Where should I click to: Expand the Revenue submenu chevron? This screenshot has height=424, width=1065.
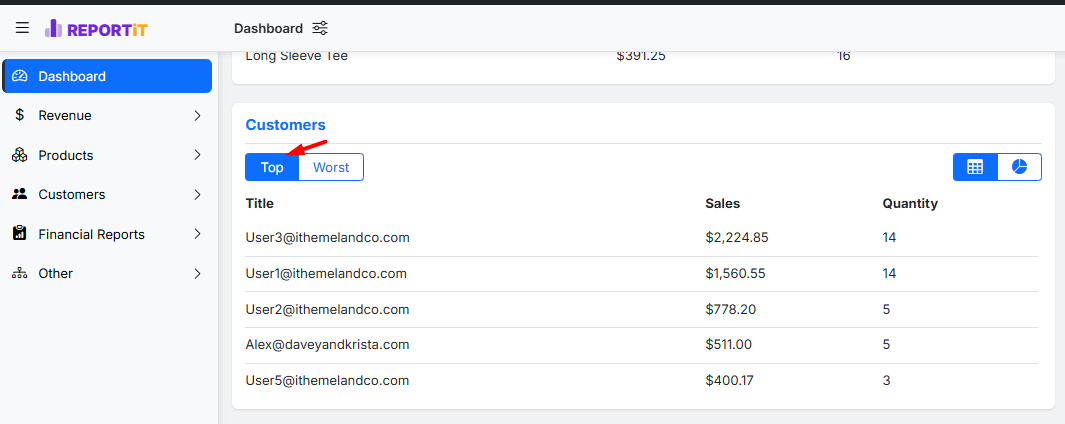pyautogui.click(x=197, y=116)
